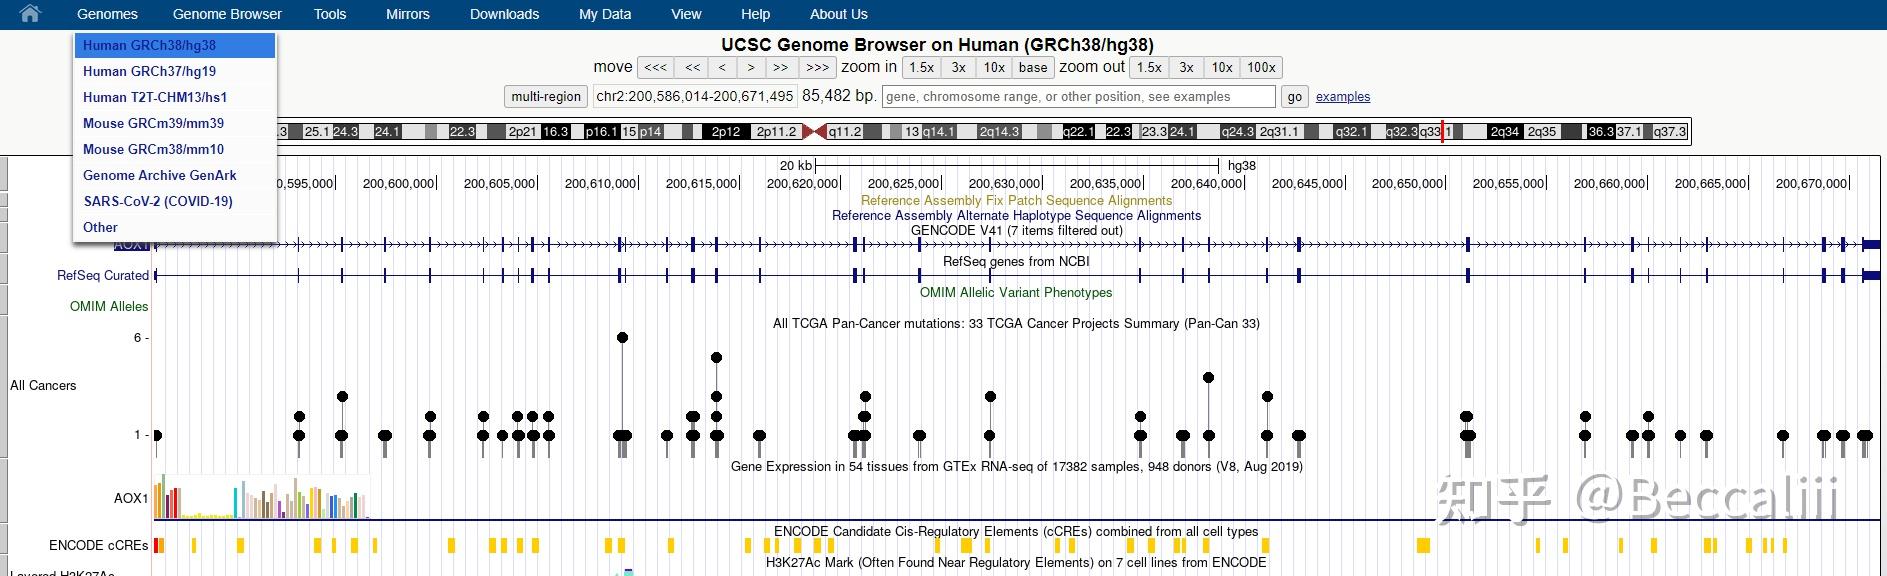1887x576 pixels.
Task: Open the Downloads menu
Action: pyautogui.click(x=504, y=14)
